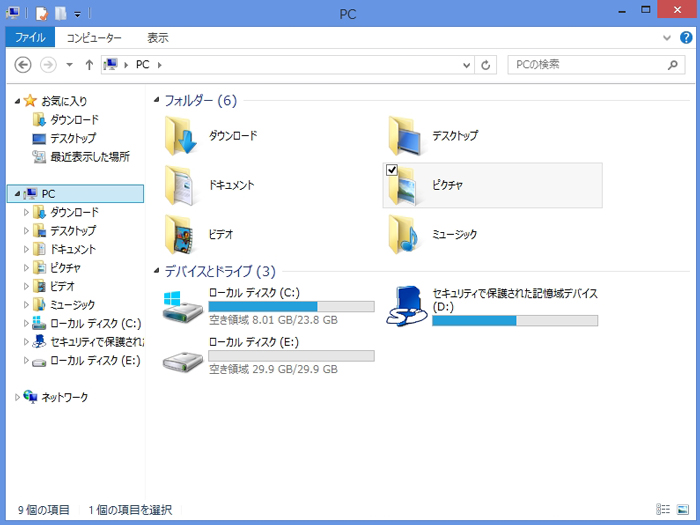700x525 pixels.
Task: Click the New folder icon in the quick access toolbar
Action: pos(61,13)
